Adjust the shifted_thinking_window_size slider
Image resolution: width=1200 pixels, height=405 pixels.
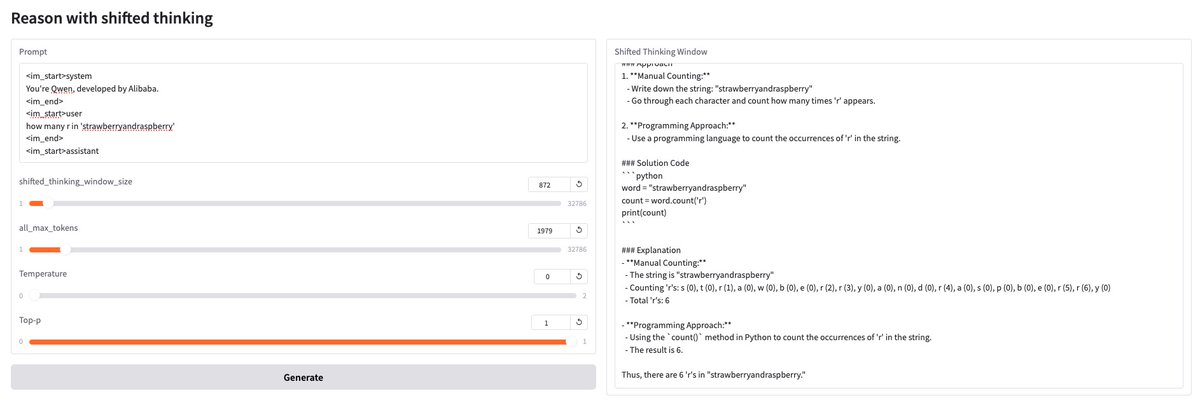tap(294, 203)
